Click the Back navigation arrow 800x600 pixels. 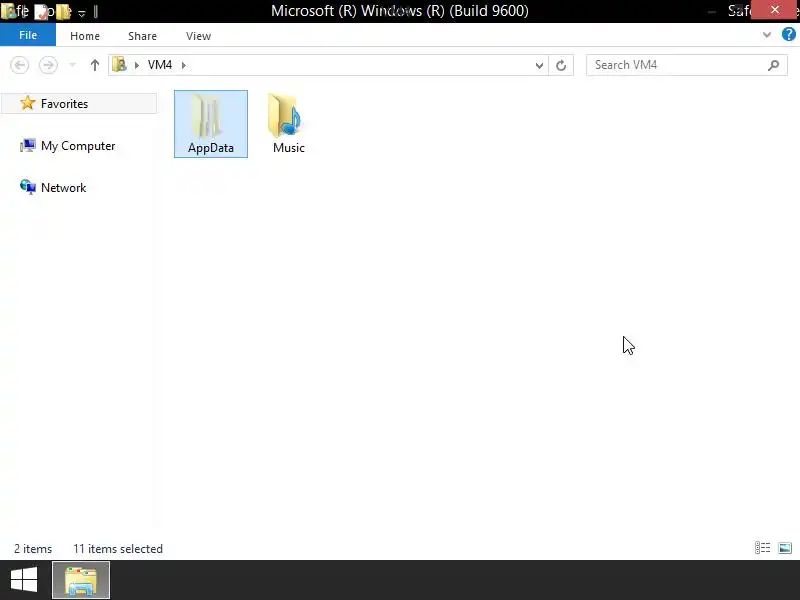(x=20, y=65)
